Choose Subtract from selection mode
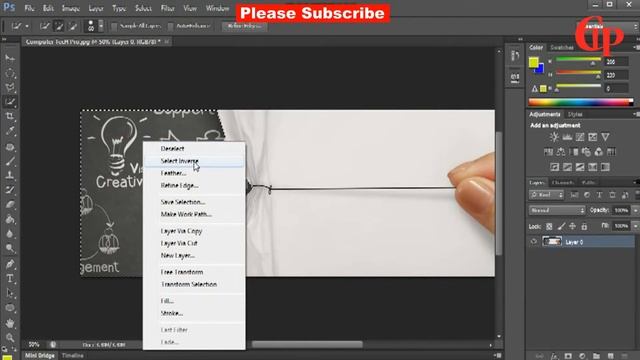The width and height of the screenshot is (640, 360). (x=73, y=27)
